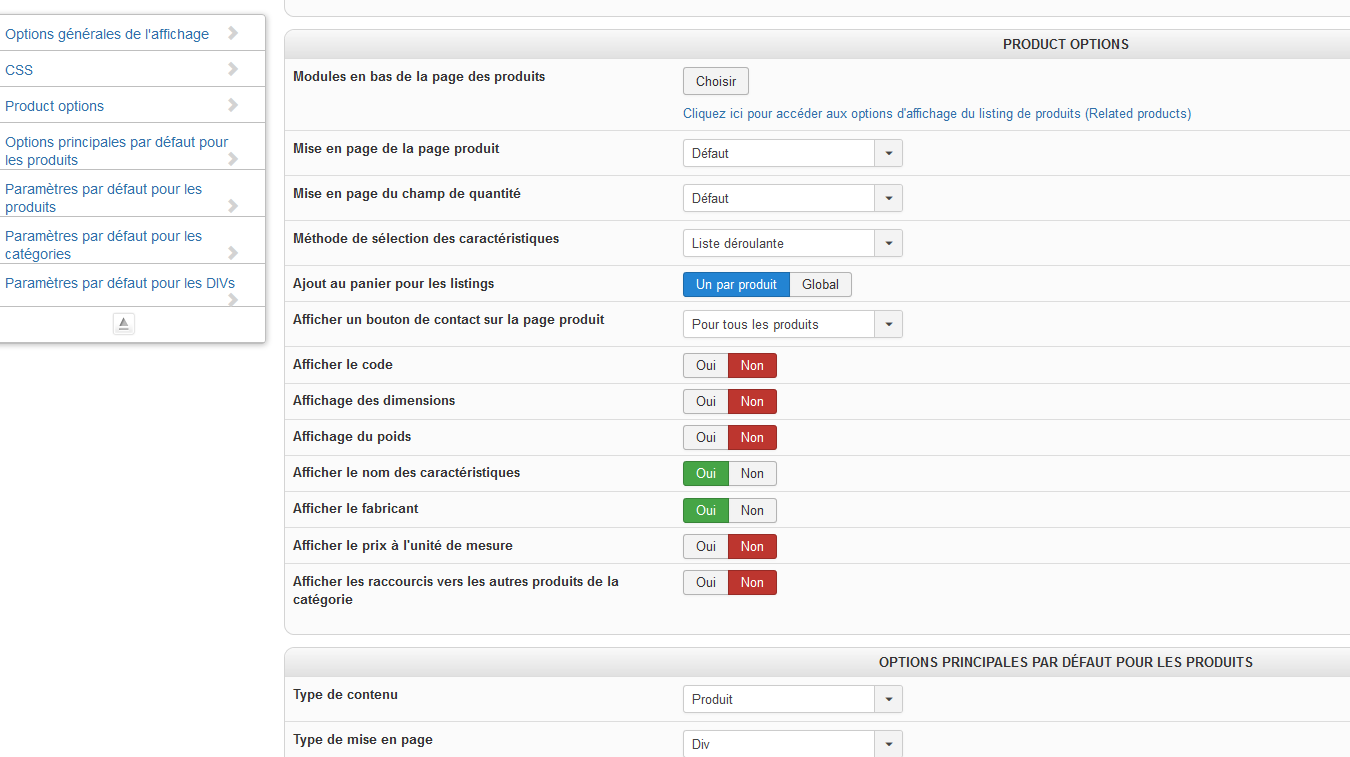The height and width of the screenshot is (757, 1350).
Task: Click chevron icon beside Options générales de l'affichage
Action: click(x=233, y=33)
